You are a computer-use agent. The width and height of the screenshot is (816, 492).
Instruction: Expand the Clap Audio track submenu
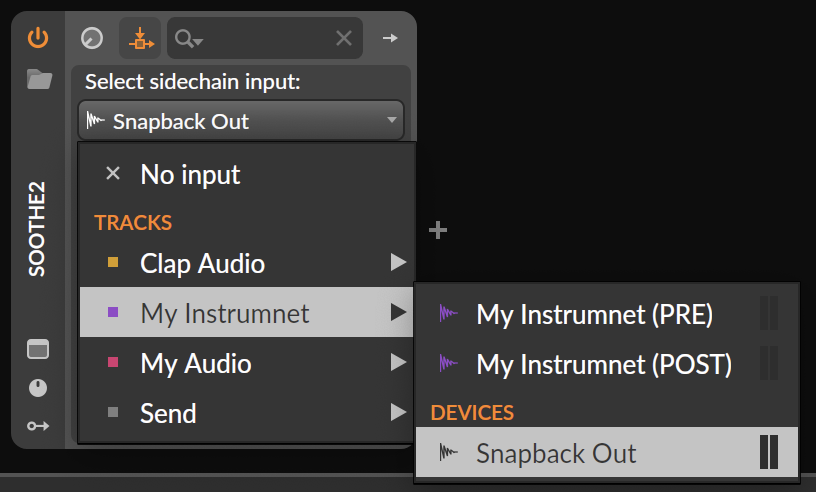point(399,263)
